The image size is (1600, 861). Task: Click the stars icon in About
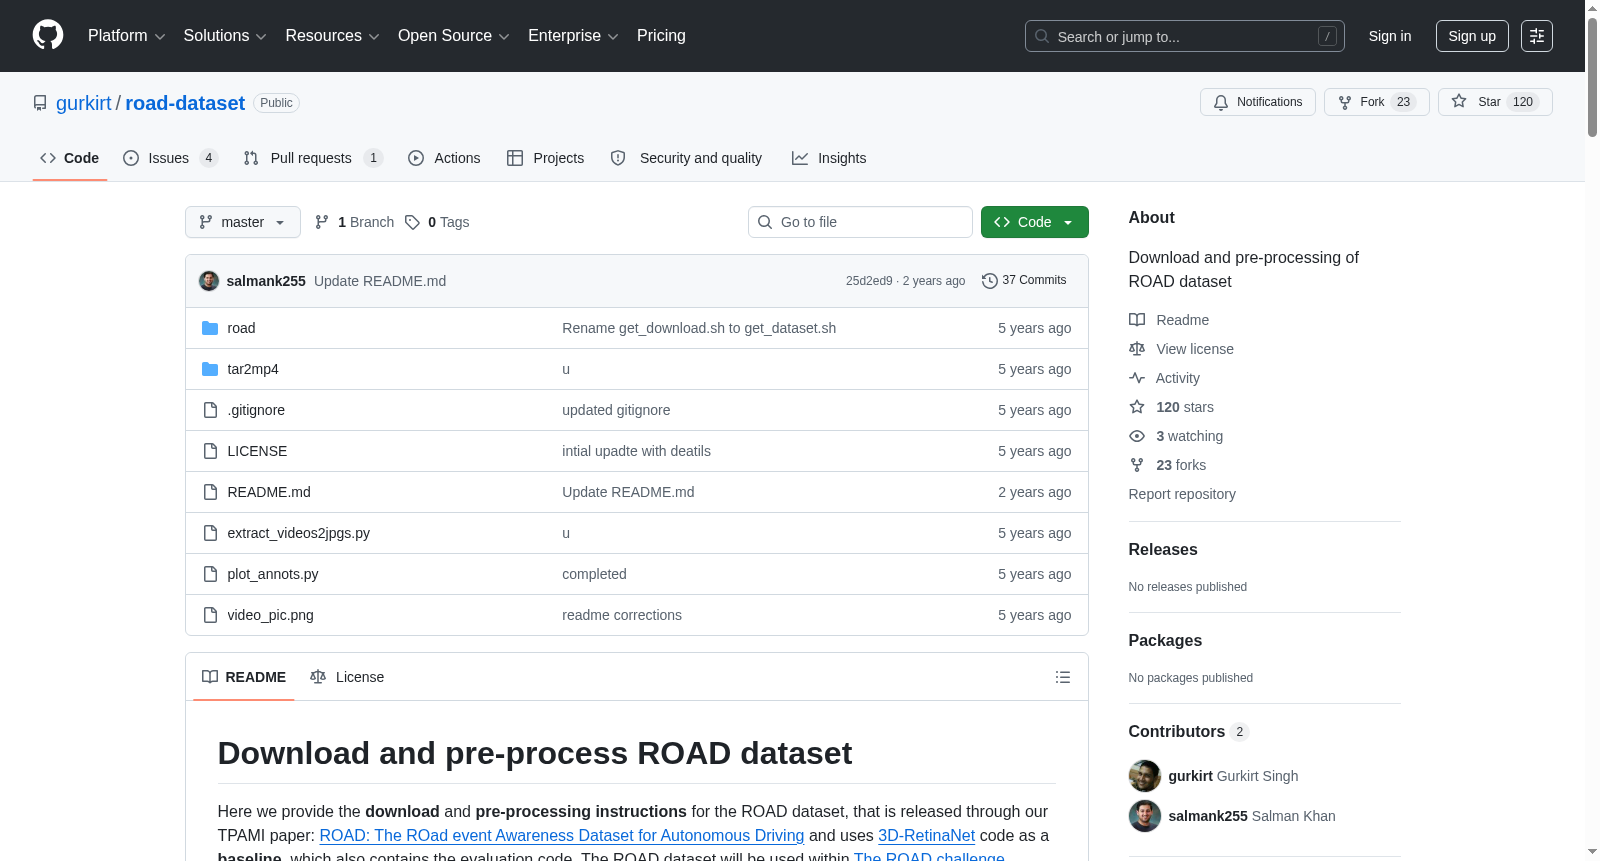(x=1137, y=407)
